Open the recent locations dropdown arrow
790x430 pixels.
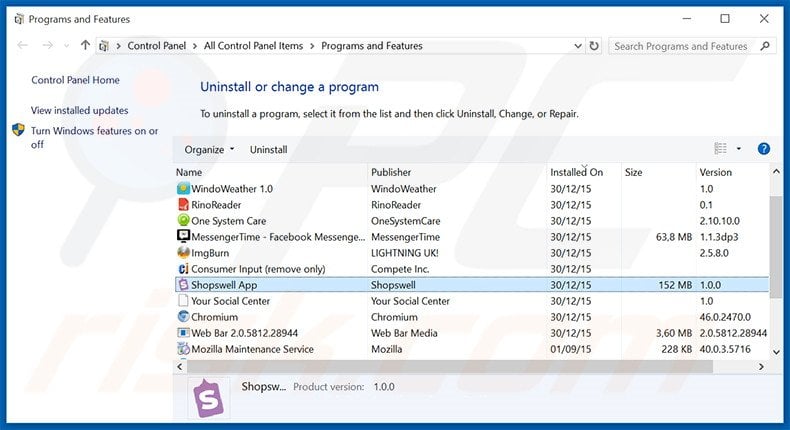tap(67, 46)
